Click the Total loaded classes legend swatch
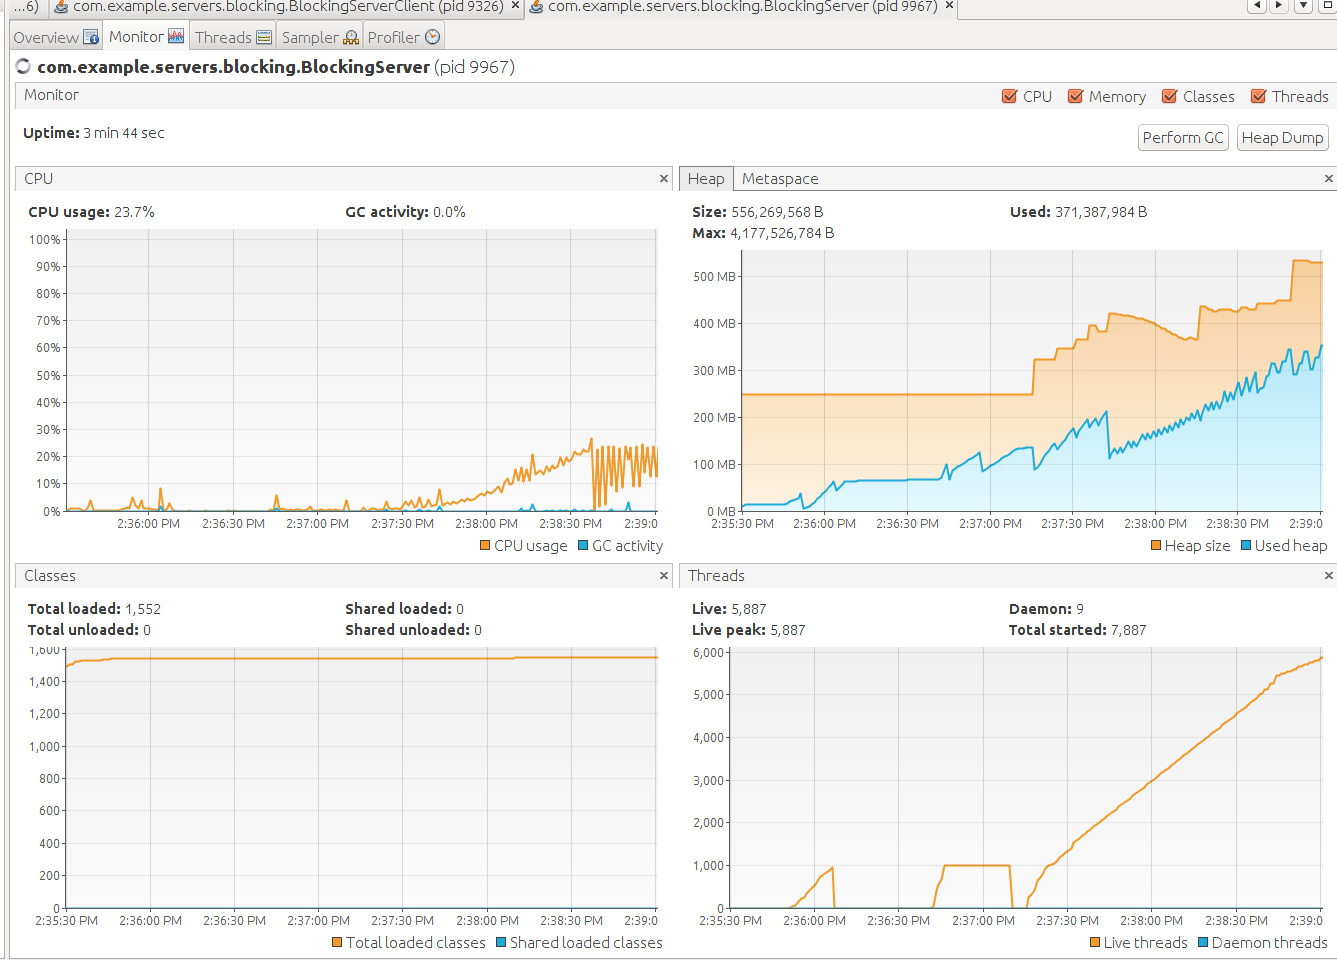The width and height of the screenshot is (1337, 960). pyautogui.click(x=337, y=943)
